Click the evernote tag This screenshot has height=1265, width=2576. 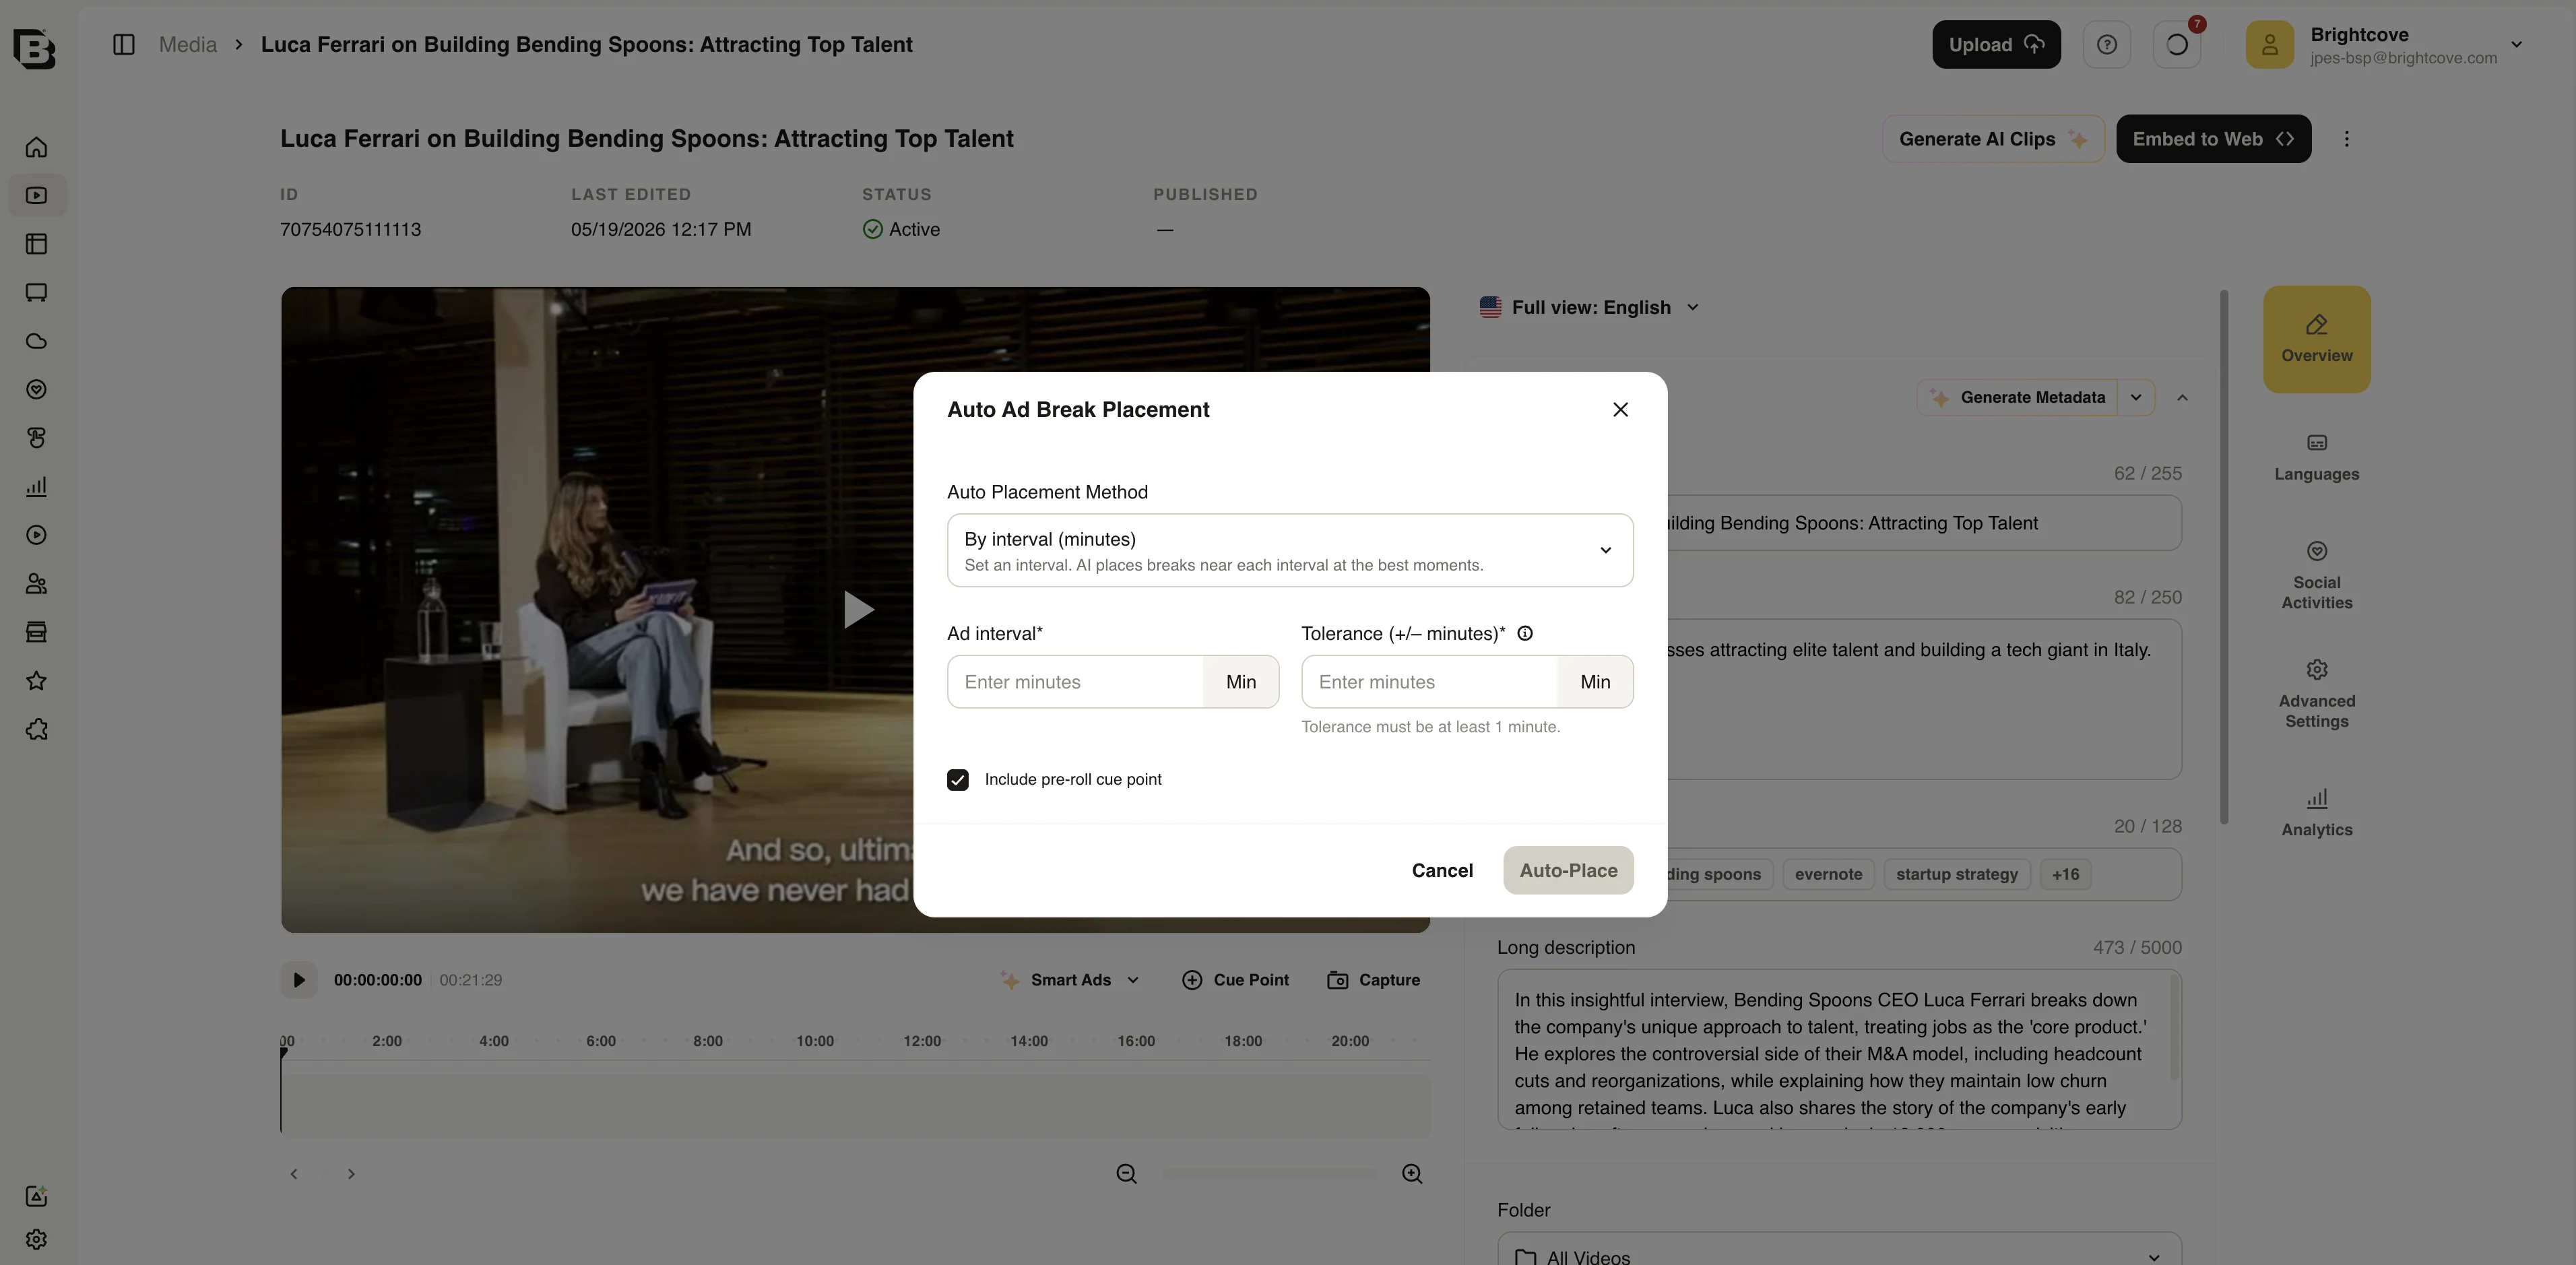[1828, 875]
